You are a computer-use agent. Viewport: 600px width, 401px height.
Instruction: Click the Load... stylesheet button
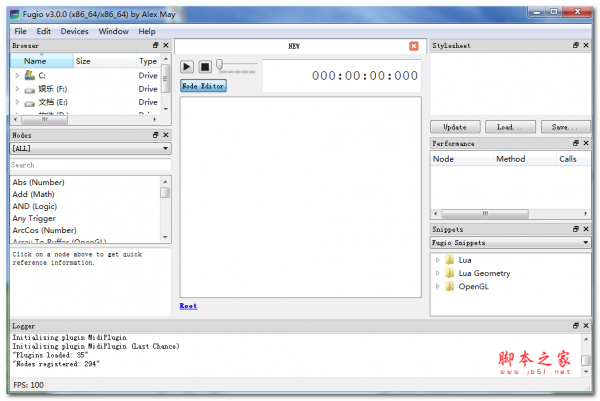tap(510, 127)
